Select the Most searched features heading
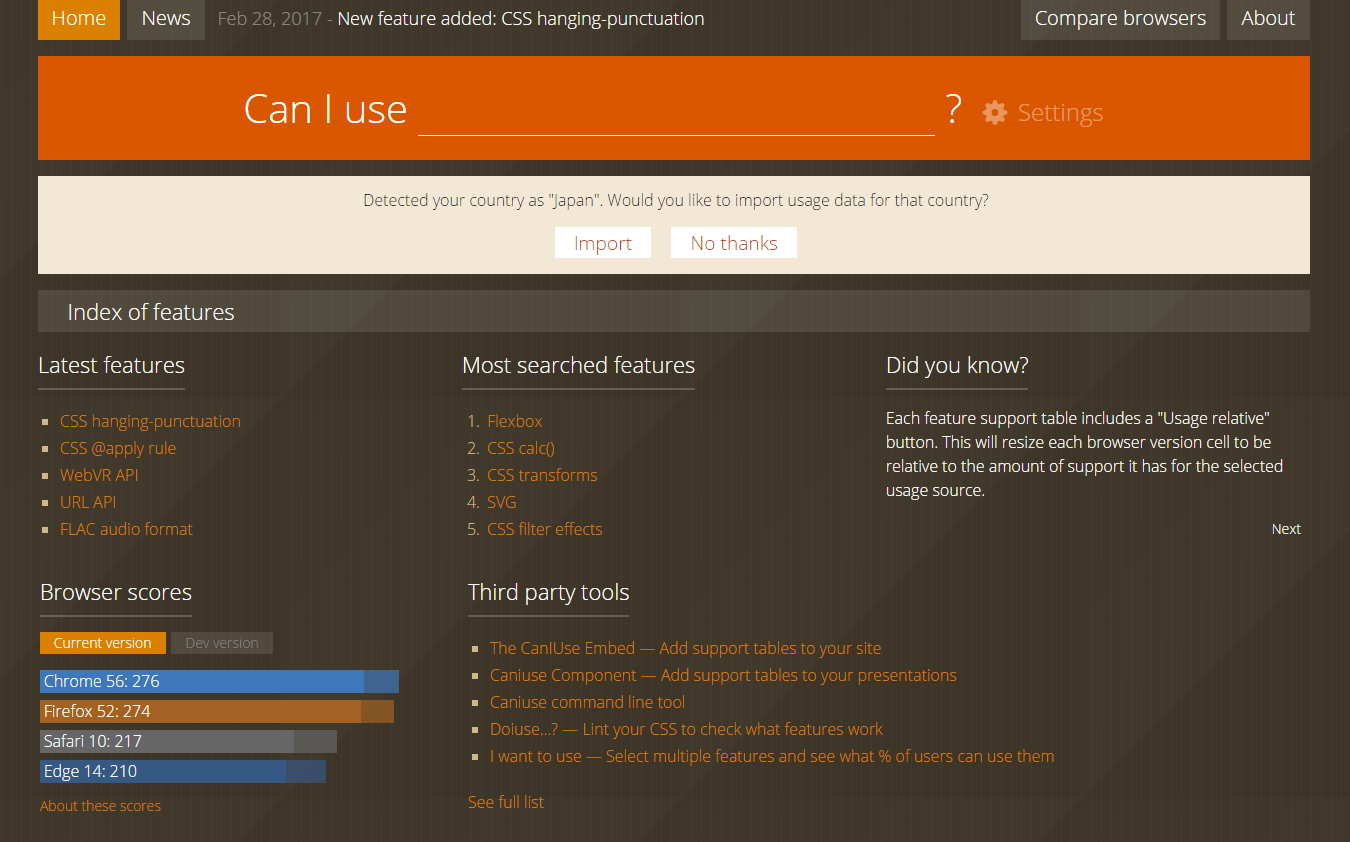This screenshot has height=842, width=1350. tap(578, 365)
